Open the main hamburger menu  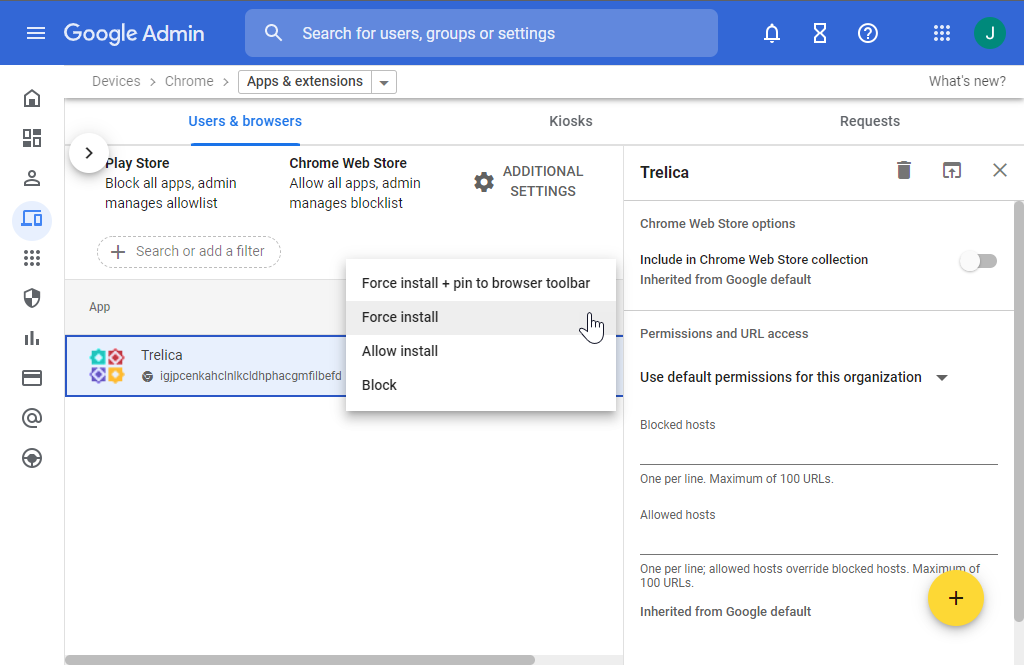(x=36, y=33)
